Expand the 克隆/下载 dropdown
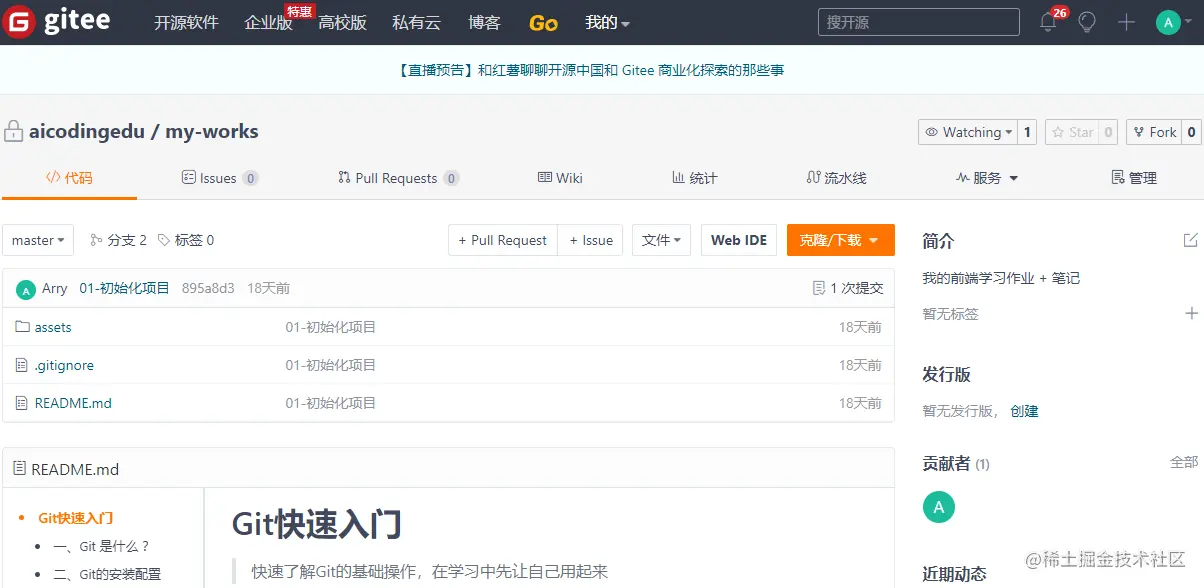1204x588 pixels. (x=840, y=240)
